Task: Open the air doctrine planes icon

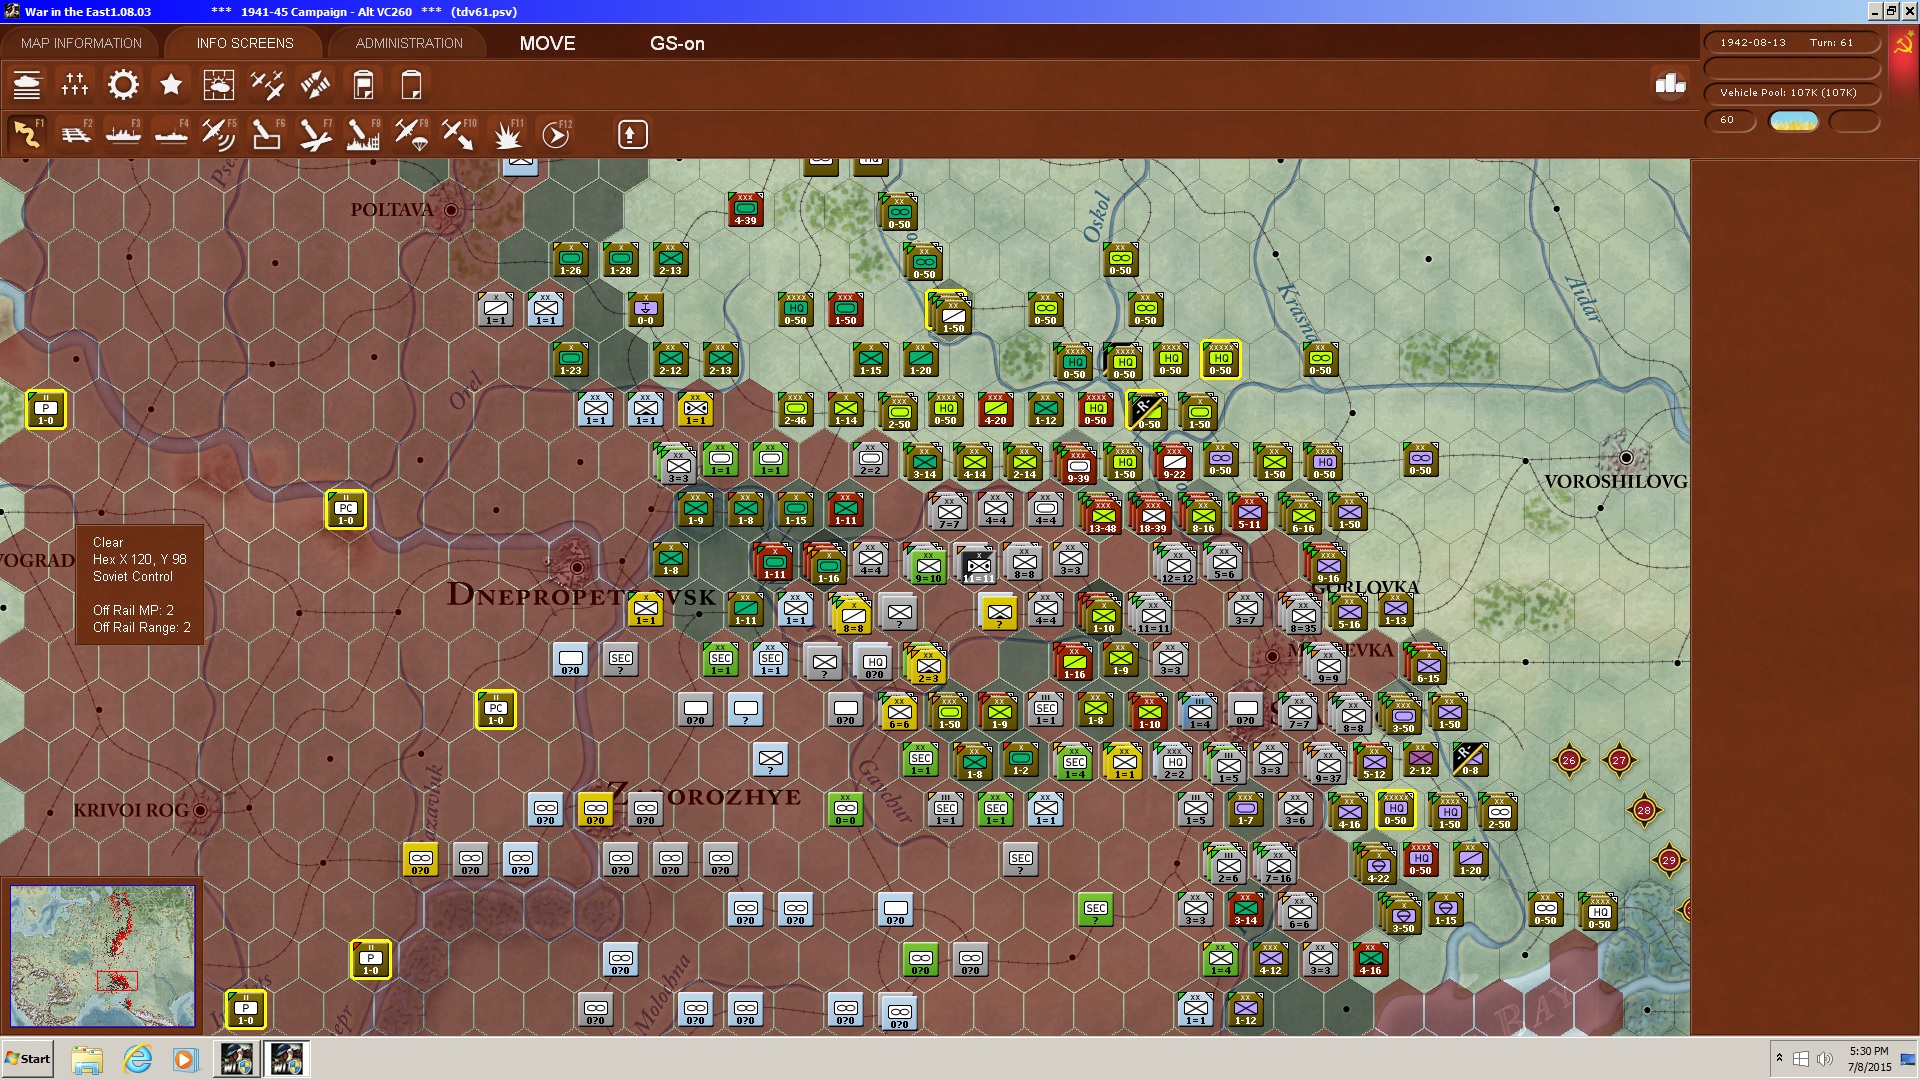Action: coord(267,85)
